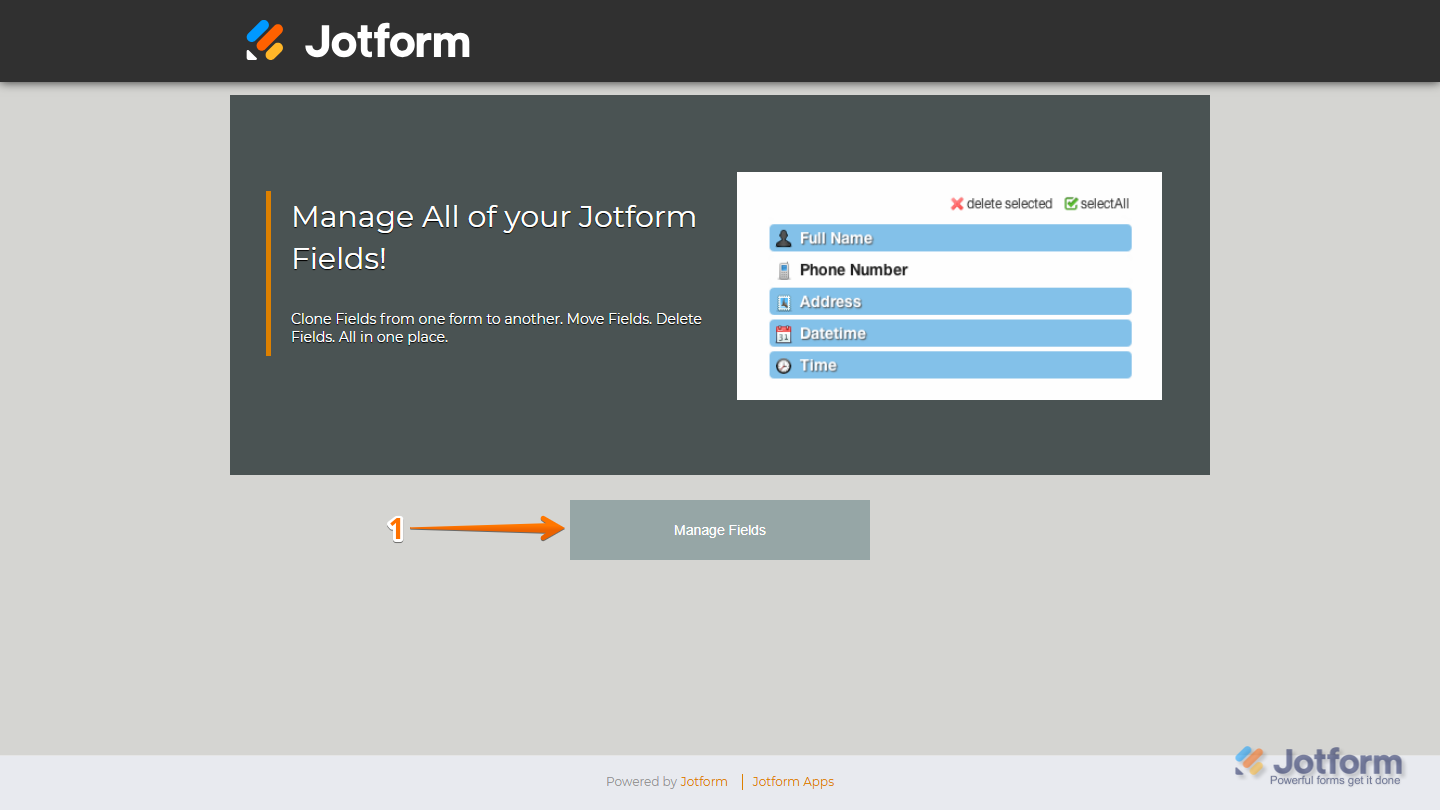Click the 'selectAll' text

[1105, 204]
